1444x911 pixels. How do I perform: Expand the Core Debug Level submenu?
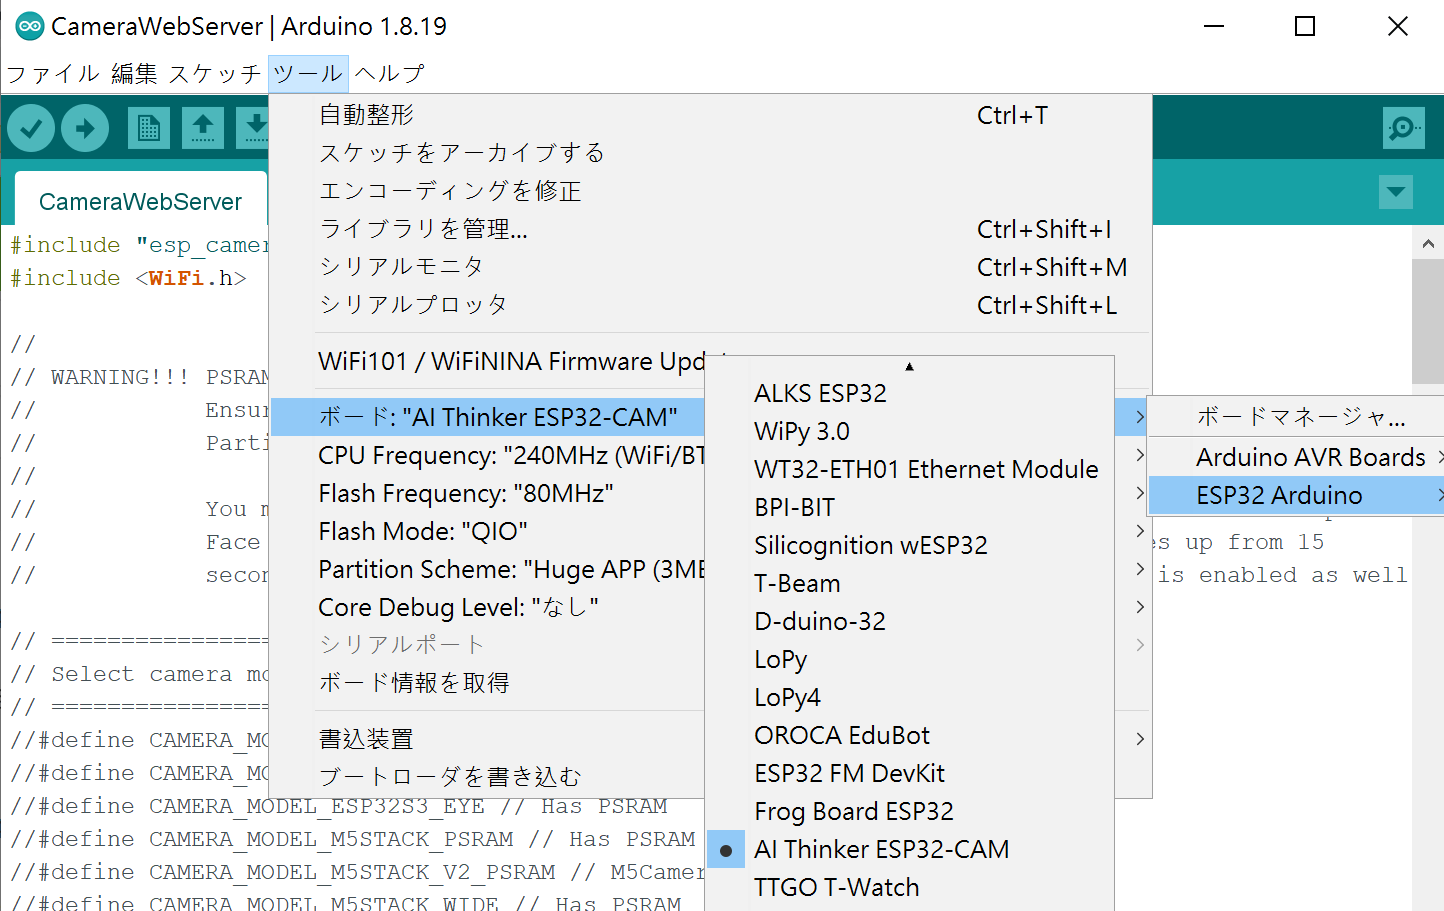[710, 607]
